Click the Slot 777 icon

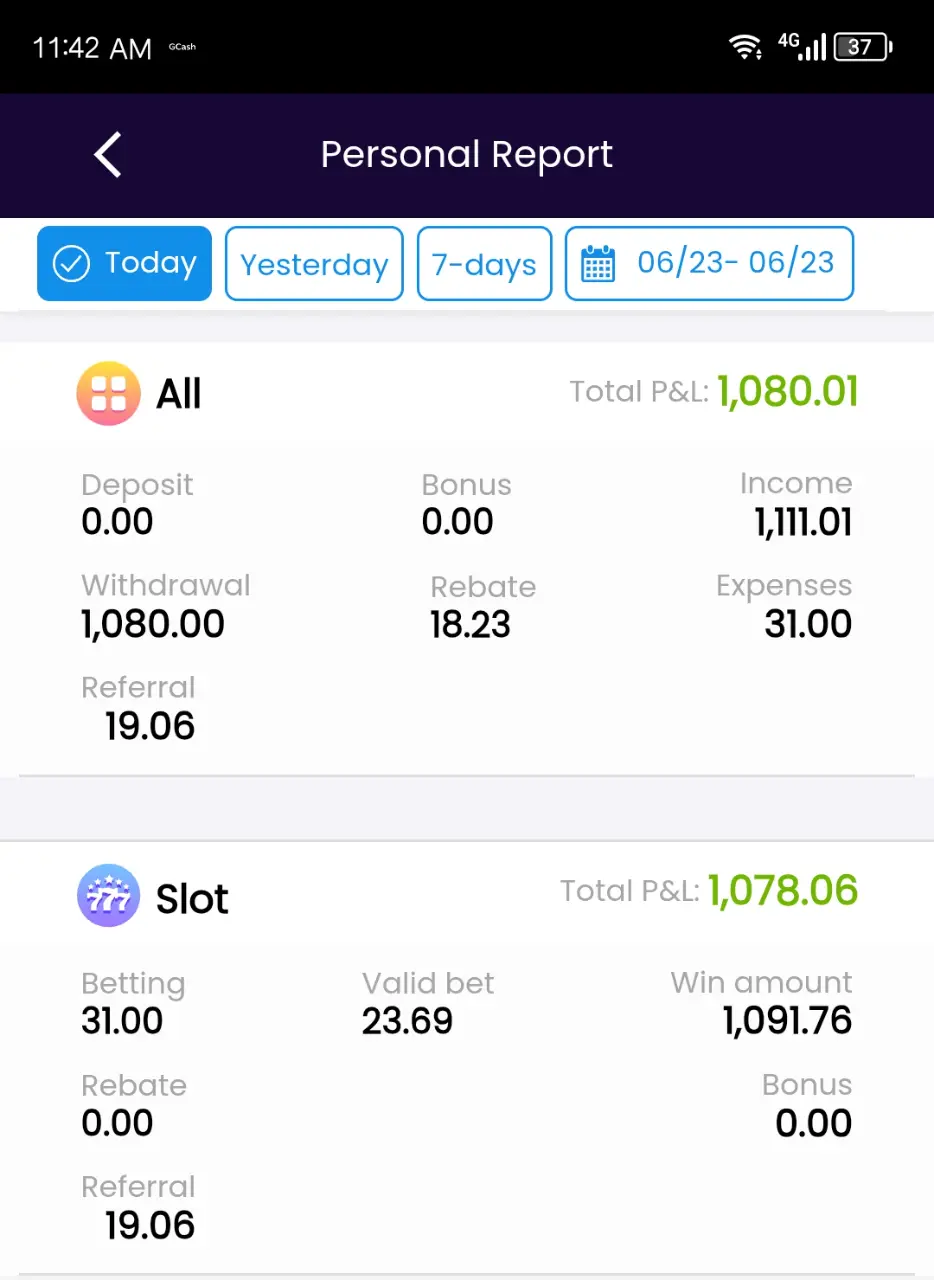tap(108, 895)
